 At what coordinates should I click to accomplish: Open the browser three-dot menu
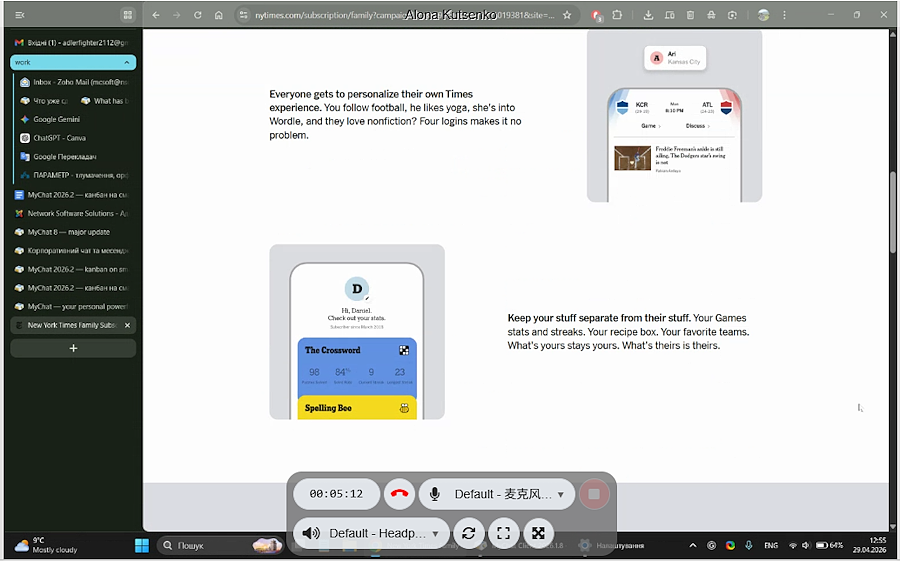pyautogui.click(x=784, y=15)
